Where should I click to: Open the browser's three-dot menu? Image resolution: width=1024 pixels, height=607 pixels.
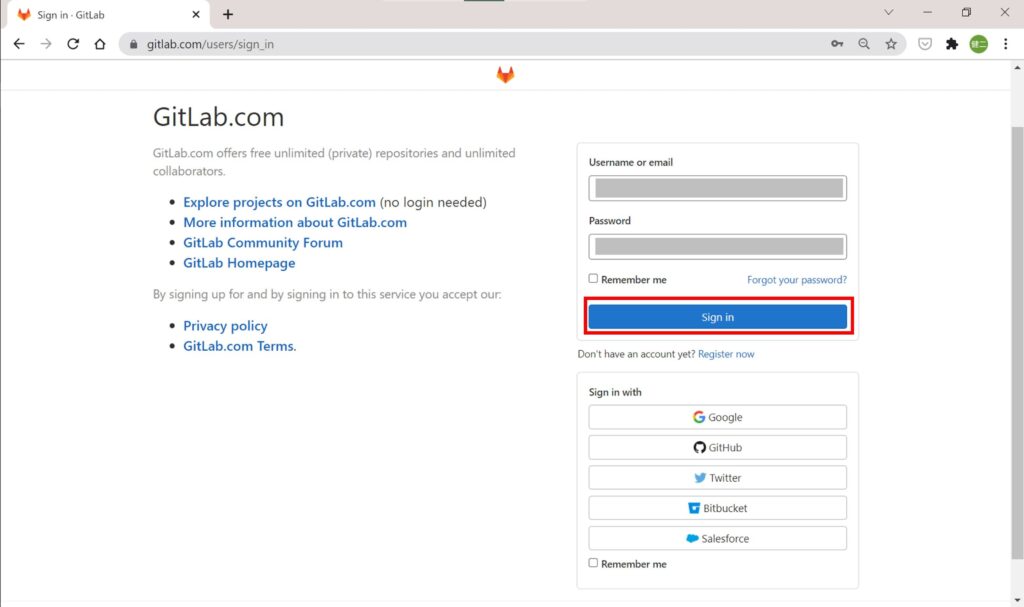[1005, 44]
